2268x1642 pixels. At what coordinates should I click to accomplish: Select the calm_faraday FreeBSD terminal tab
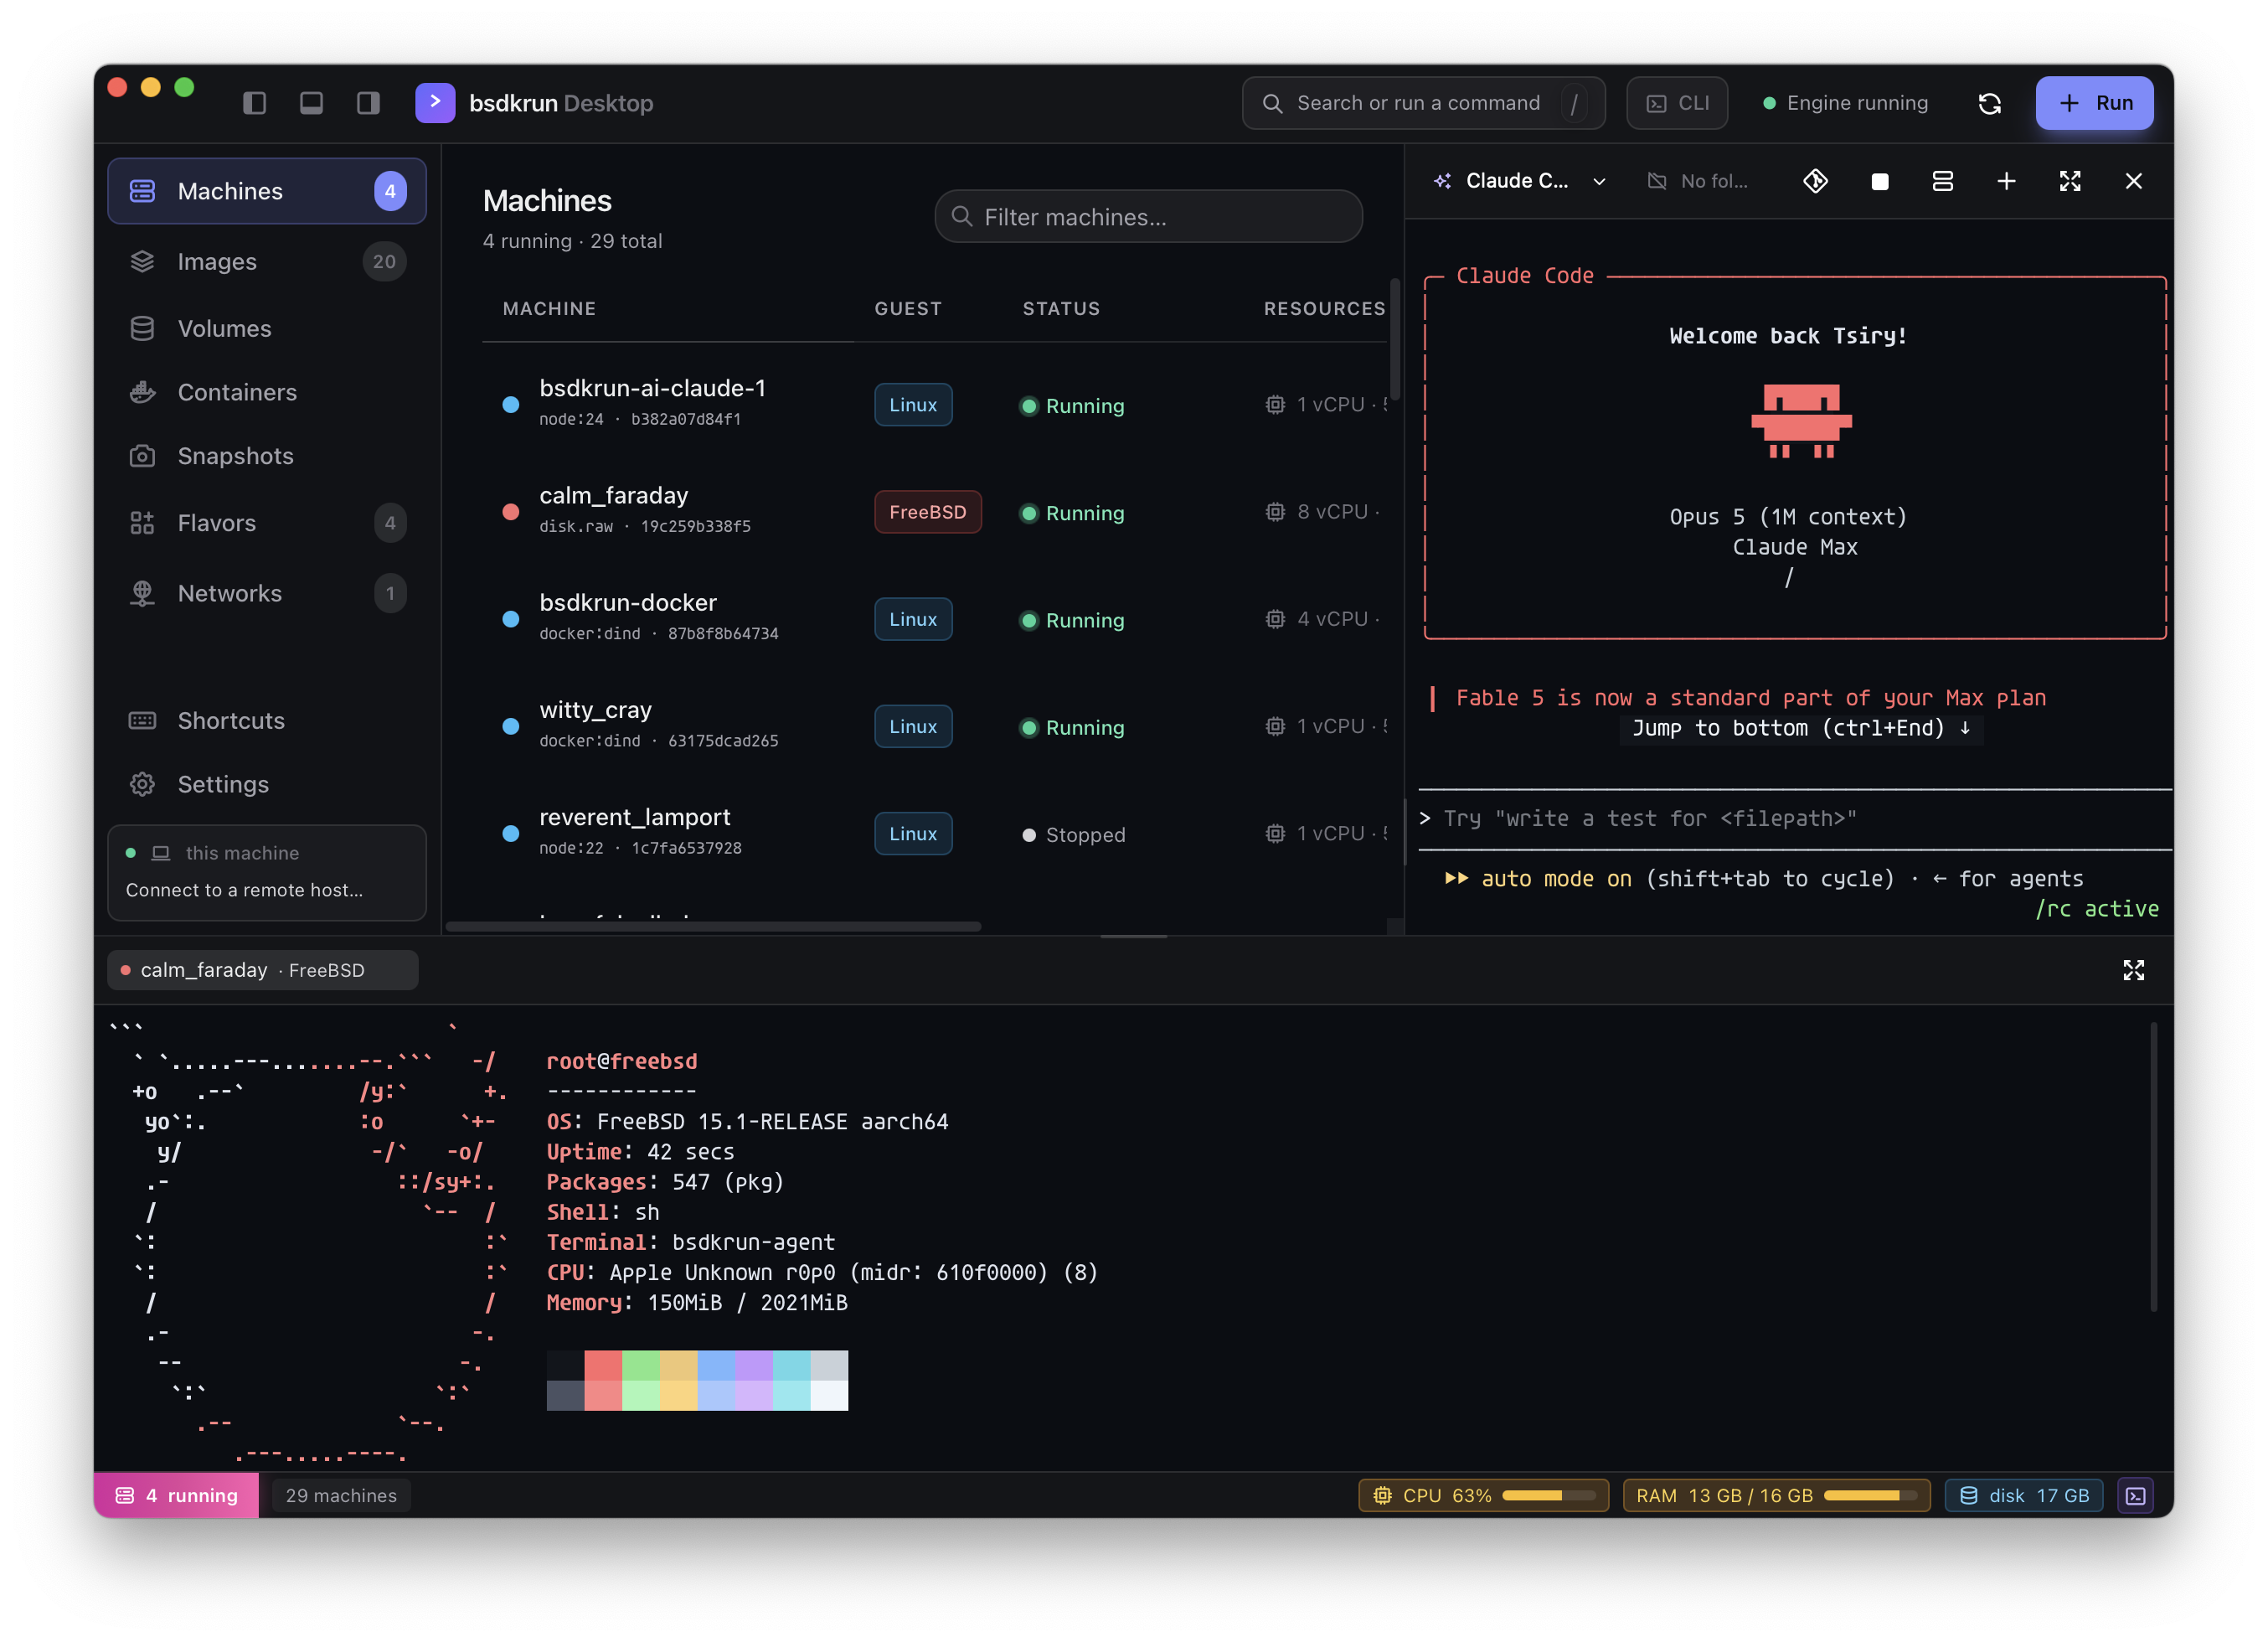tap(262, 970)
